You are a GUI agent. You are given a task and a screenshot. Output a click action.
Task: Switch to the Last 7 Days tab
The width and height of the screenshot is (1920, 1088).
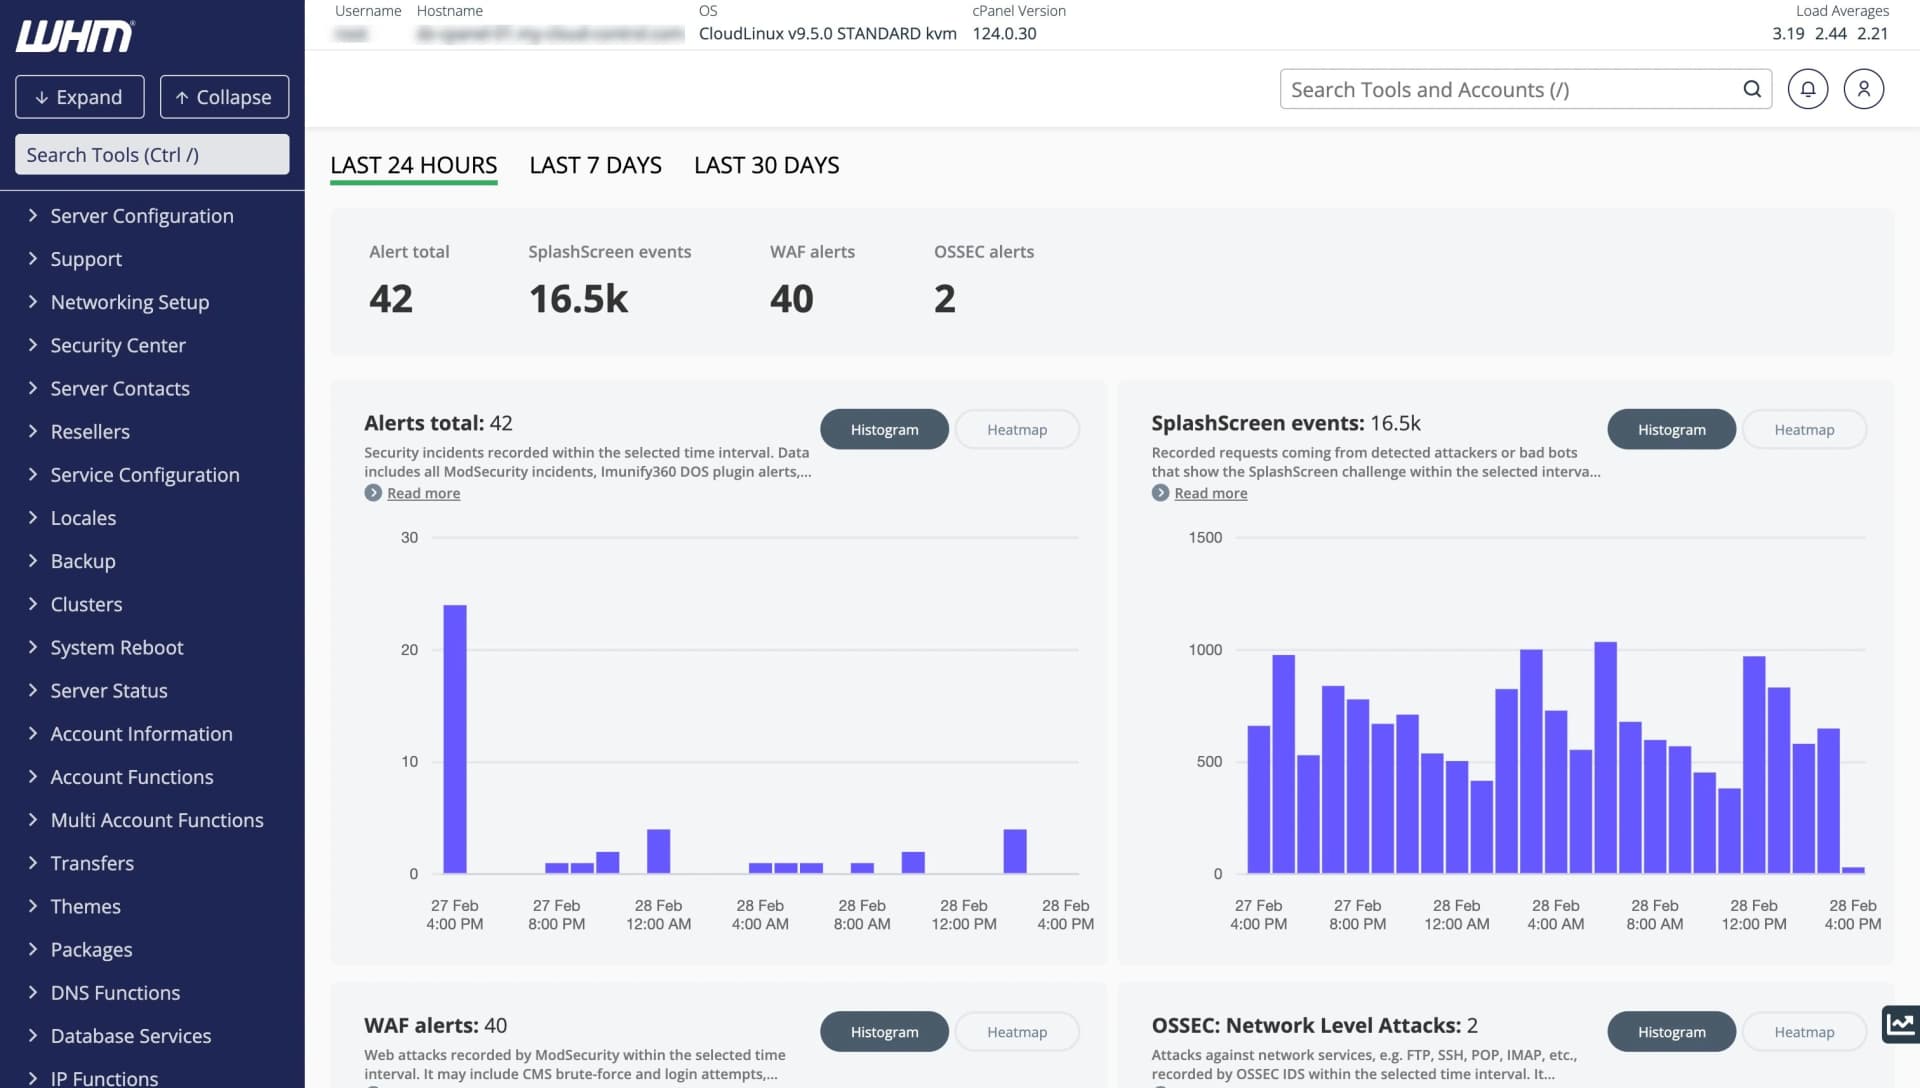pos(595,166)
